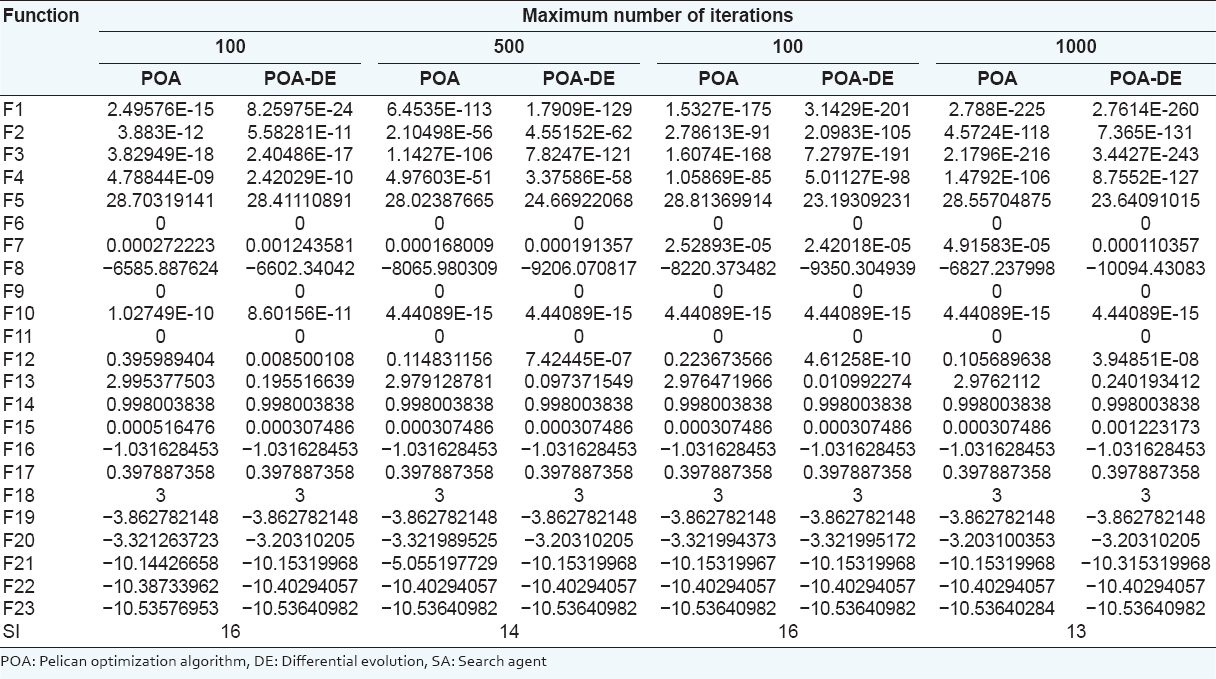This screenshot has width=1216, height=679.
Task: Click the SI value 14
Action: click(x=509, y=632)
